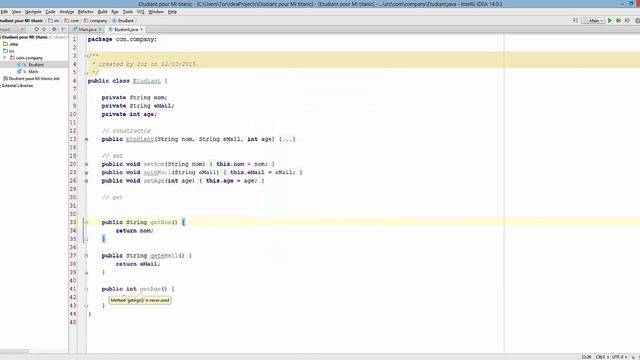This screenshot has width=640, height=360.
Task: Click collapse all icon in Project panel toolbar
Action: pyautogui.click(x=44, y=29)
